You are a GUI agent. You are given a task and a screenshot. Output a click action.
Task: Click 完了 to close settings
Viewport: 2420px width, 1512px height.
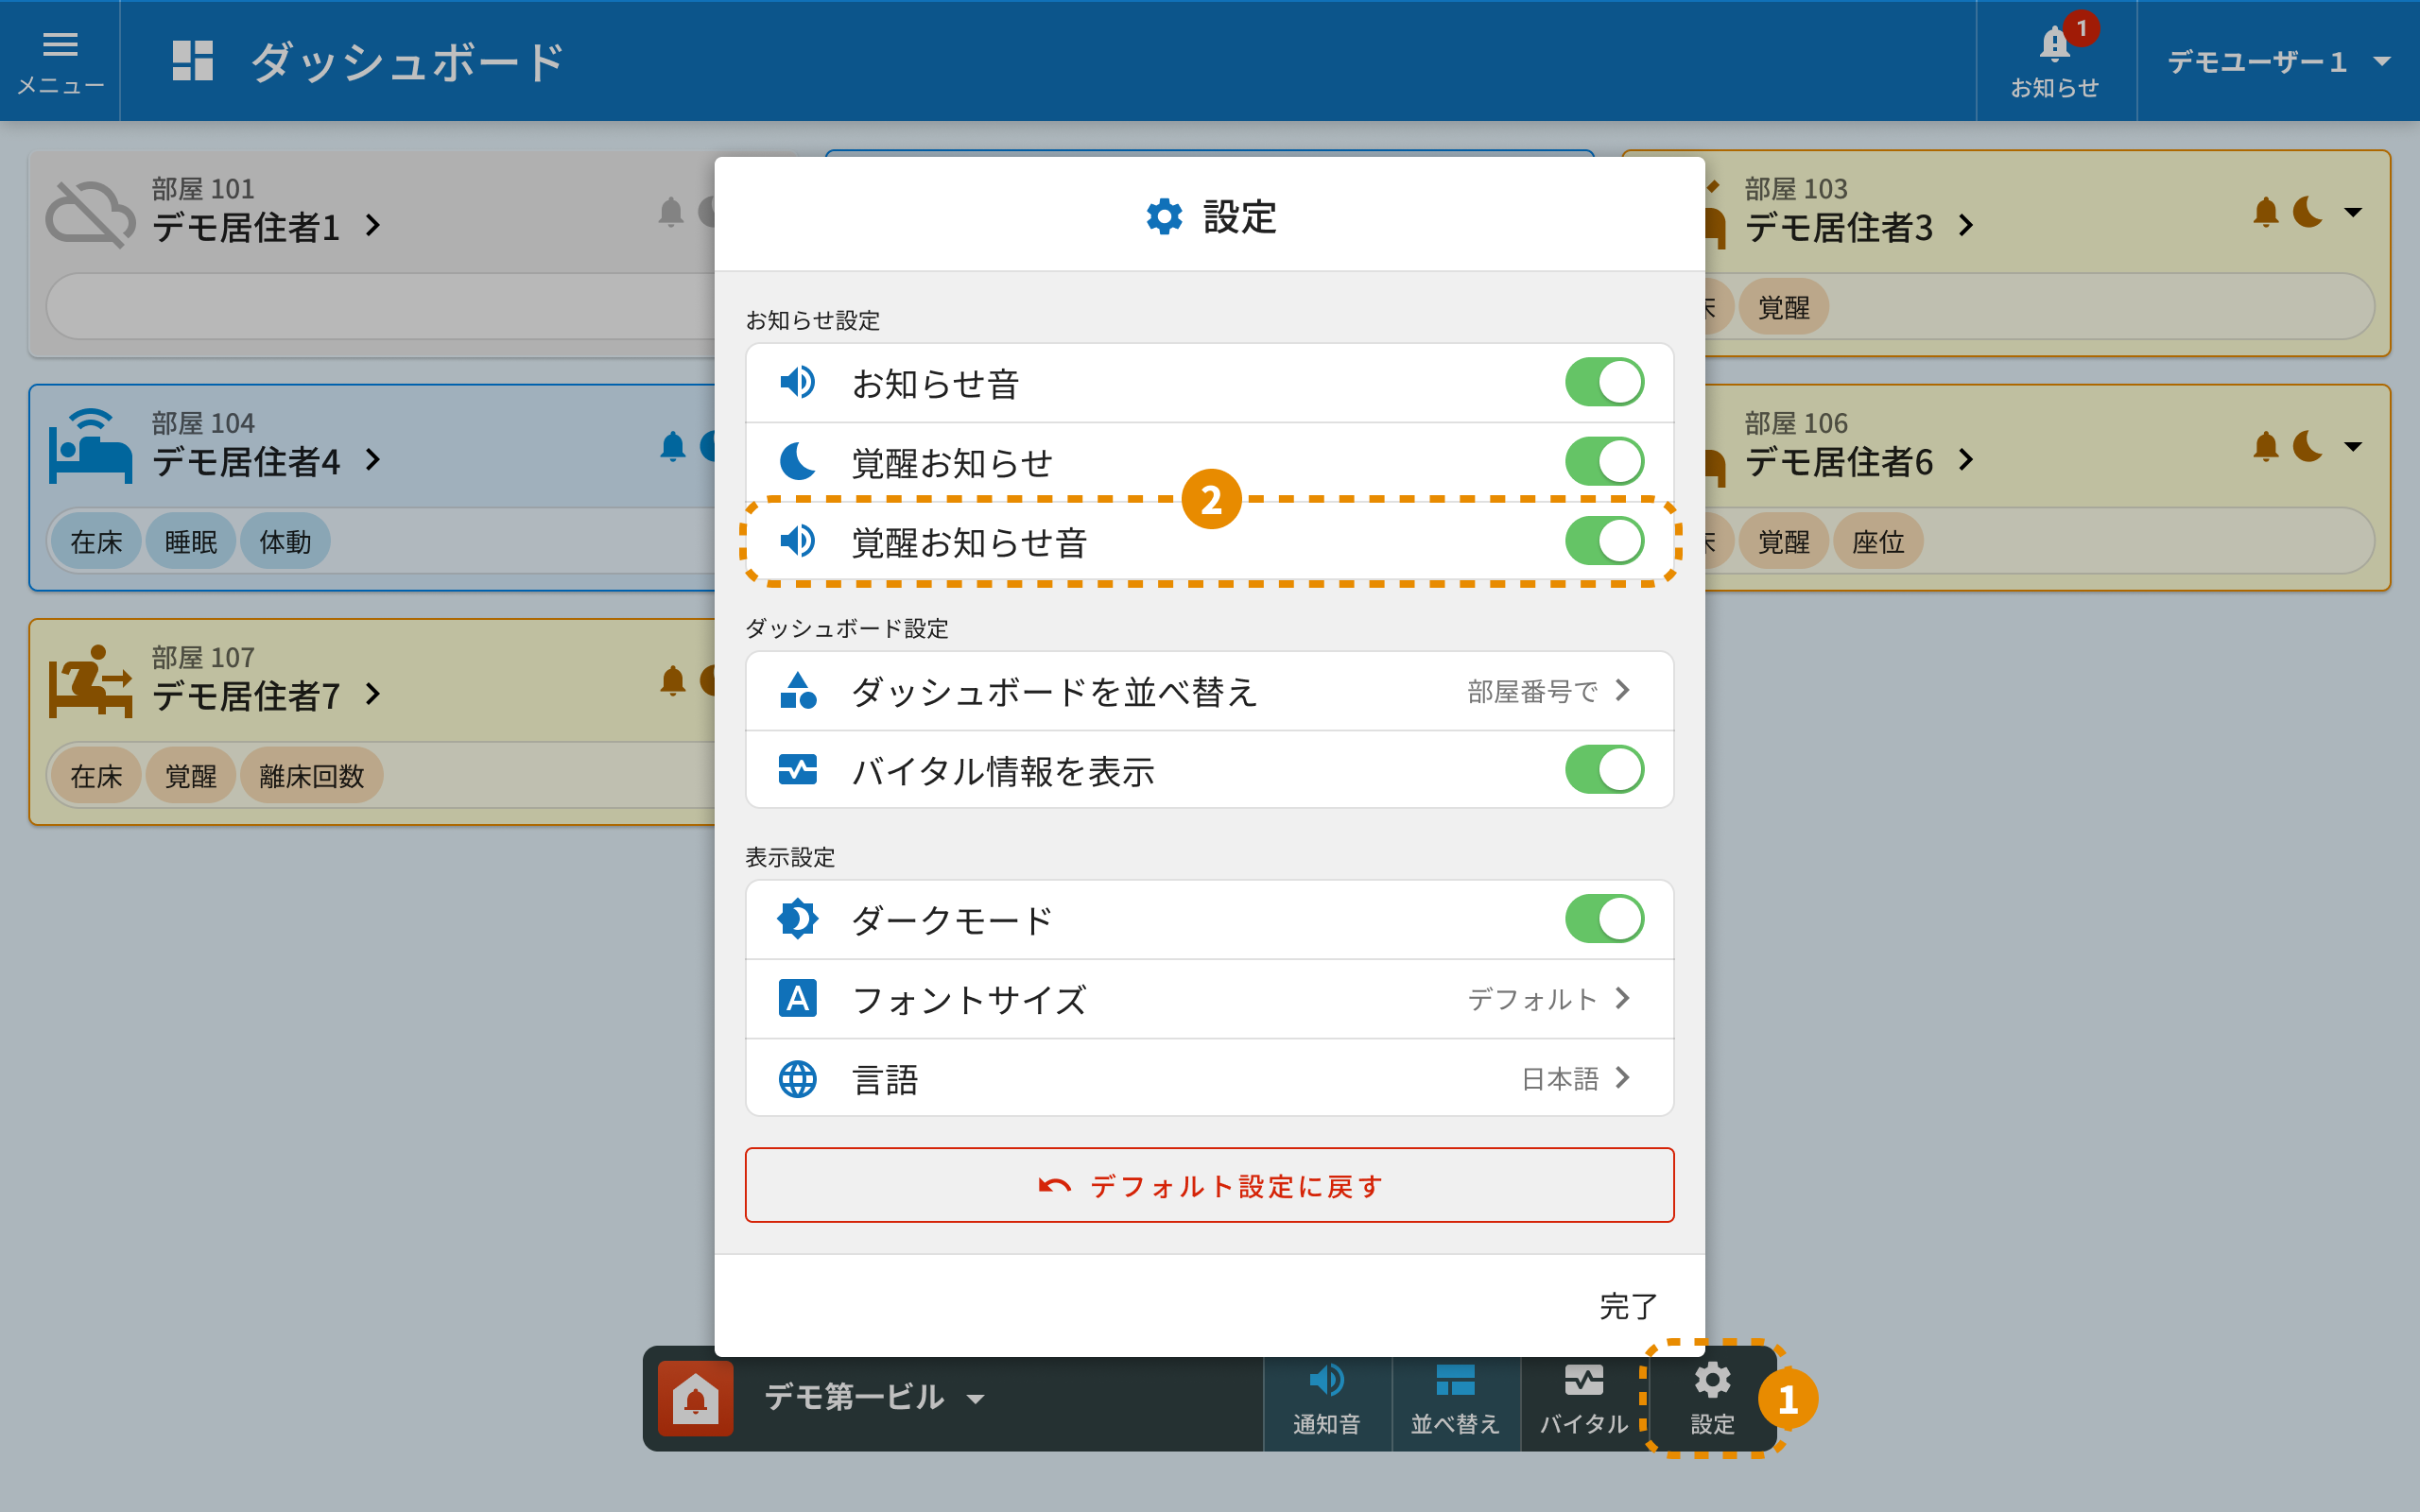tap(1627, 1306)
